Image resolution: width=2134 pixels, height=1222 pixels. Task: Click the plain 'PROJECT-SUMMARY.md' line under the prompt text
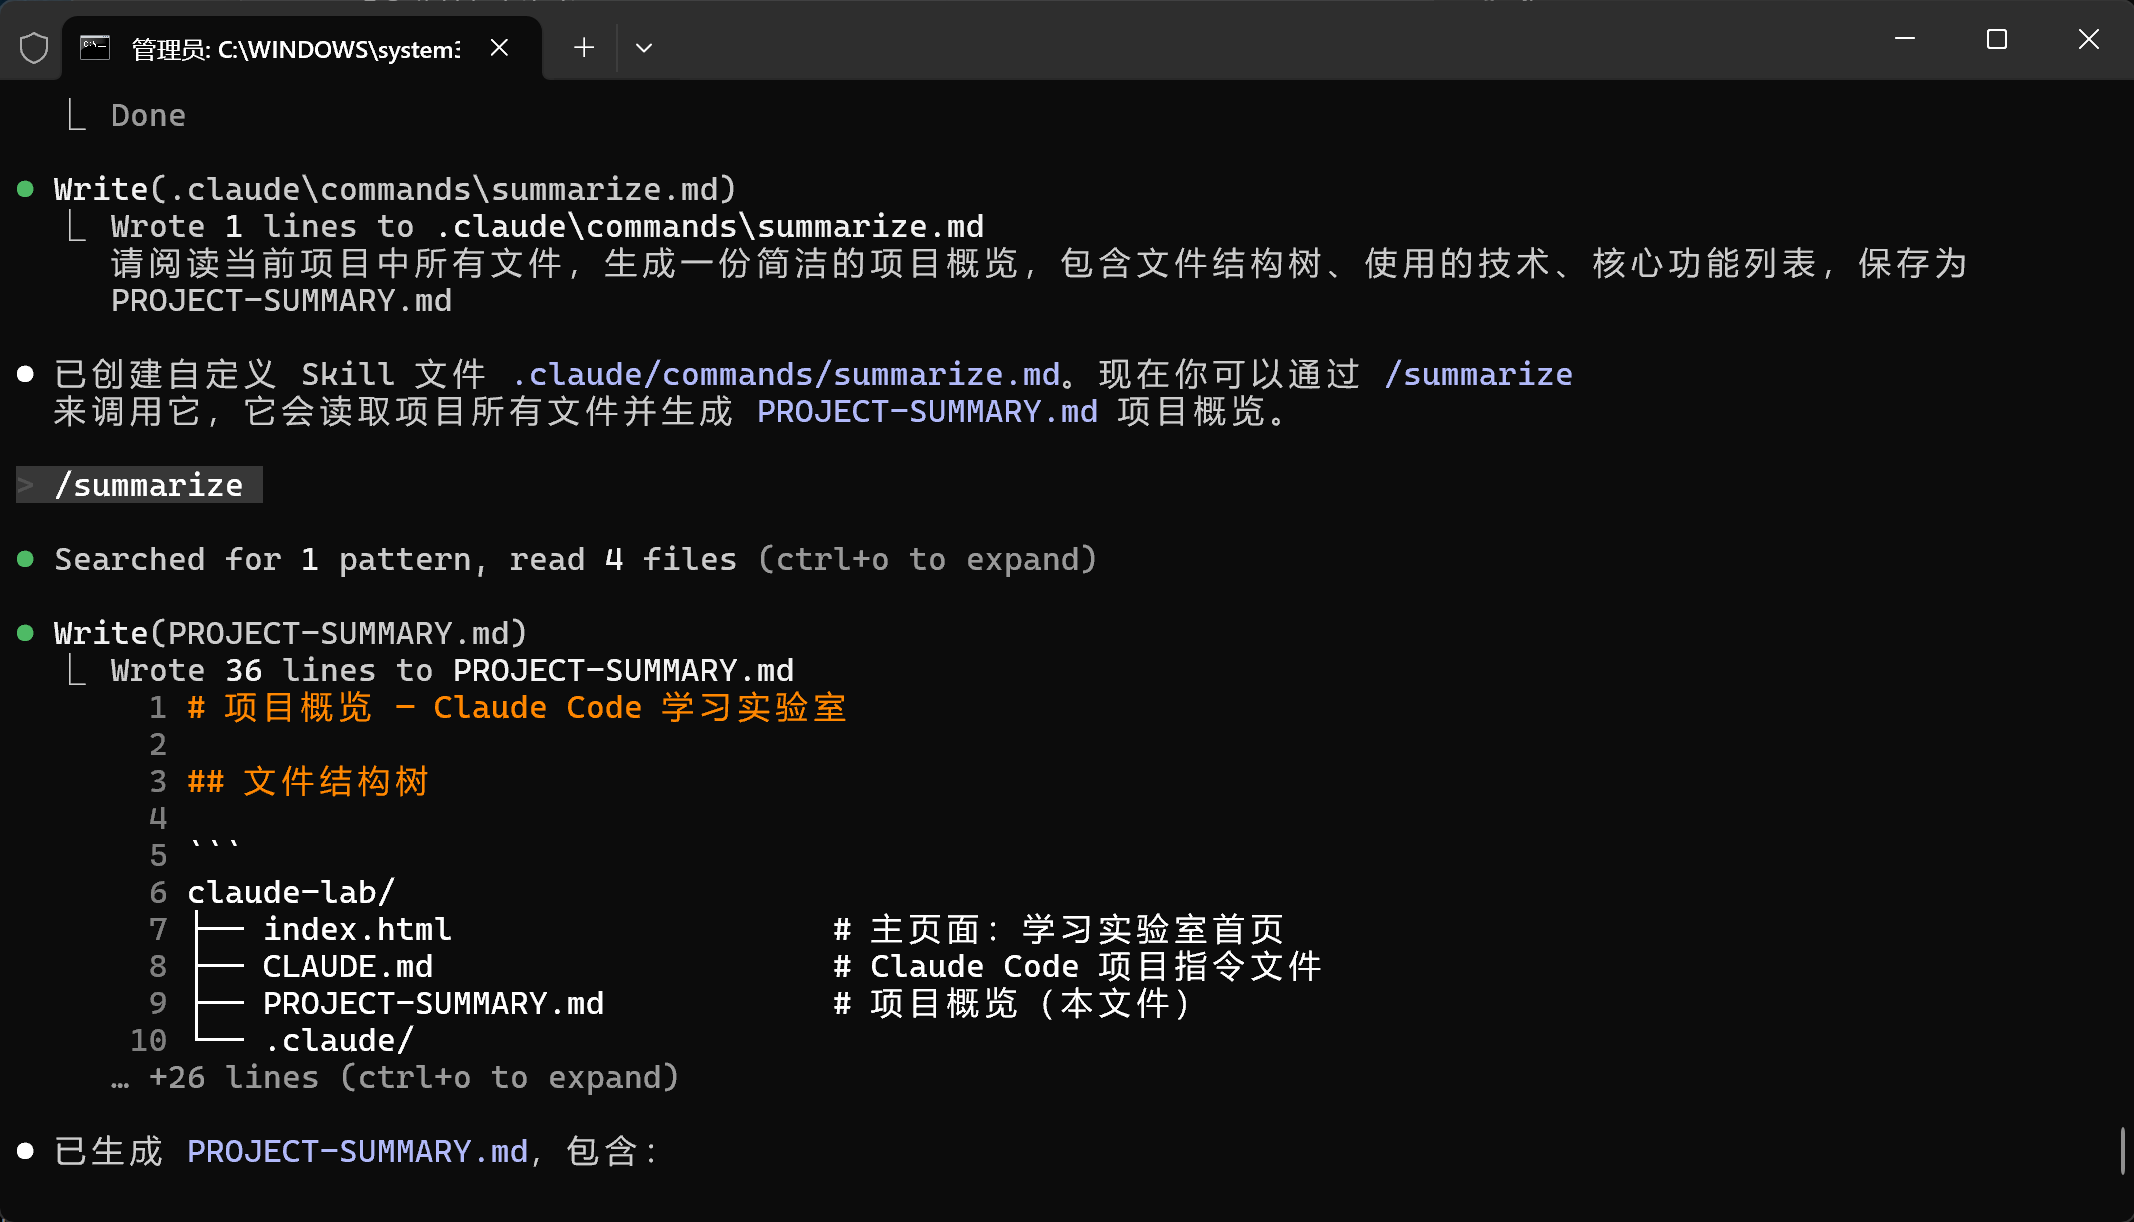(x=281, y=300)
